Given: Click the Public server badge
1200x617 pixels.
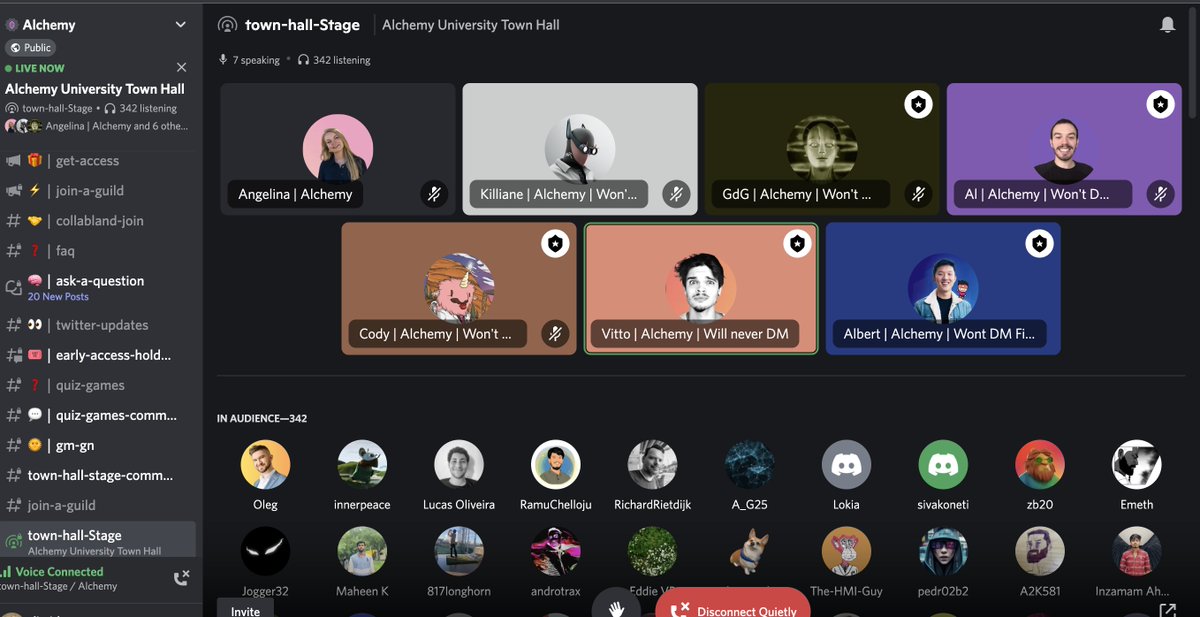Looking at the screenshot, I should pyautogui.click(x=30, y=48).
